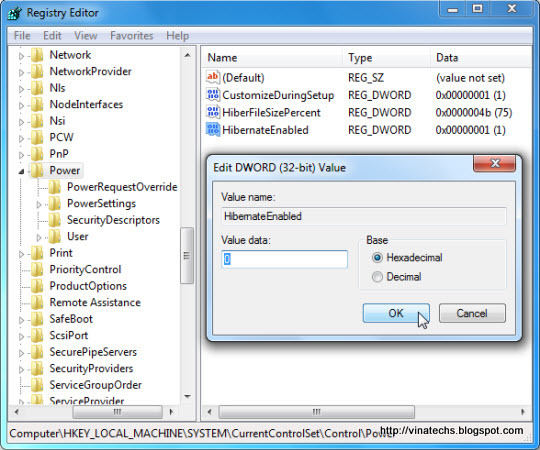Screen dimensions: 540x450
Task: Minimize the Registry Editor window
Action: pos(453,9)
